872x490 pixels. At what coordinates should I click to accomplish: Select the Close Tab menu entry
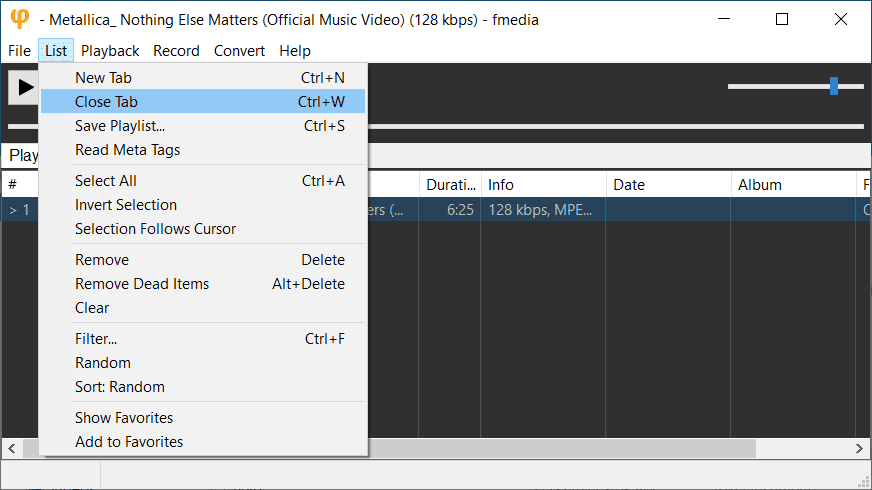click(203, 102)
